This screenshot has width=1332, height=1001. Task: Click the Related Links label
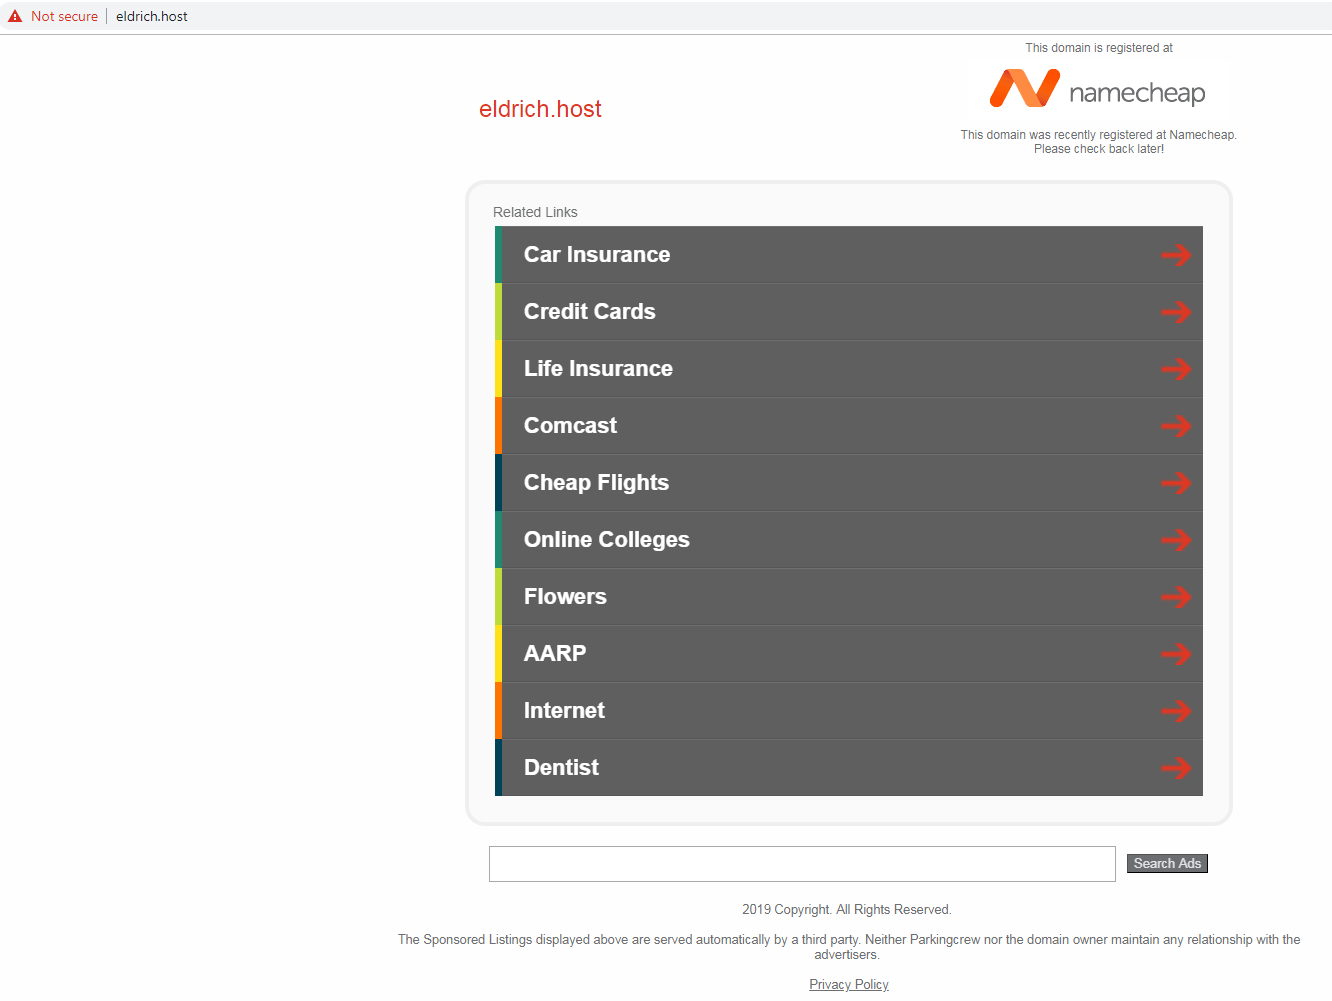[x=535, y=212]
